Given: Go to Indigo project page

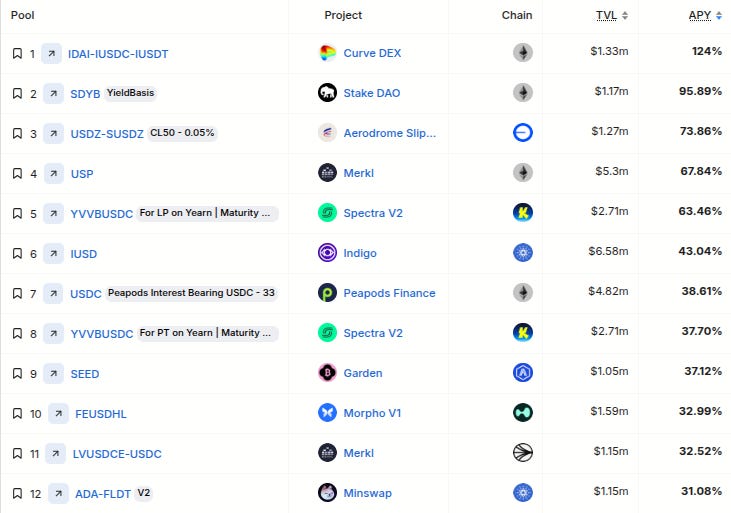Looking at the screenshot, I should 360,253.
